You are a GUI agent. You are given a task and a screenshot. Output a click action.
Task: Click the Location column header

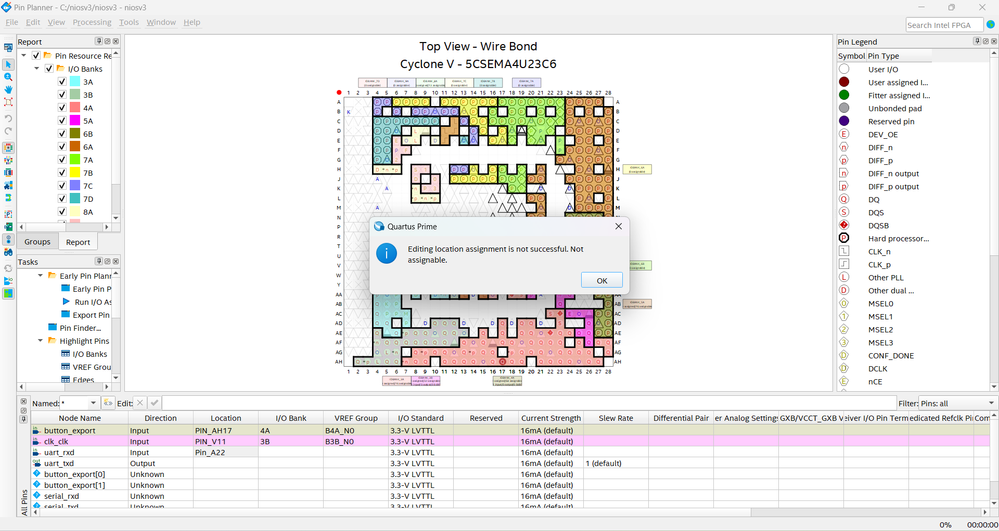(226, 418)
